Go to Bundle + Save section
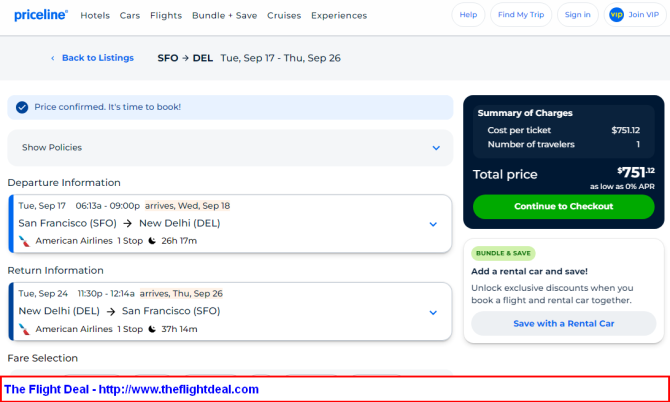The image size is (670, 402). tap(224, 15)
